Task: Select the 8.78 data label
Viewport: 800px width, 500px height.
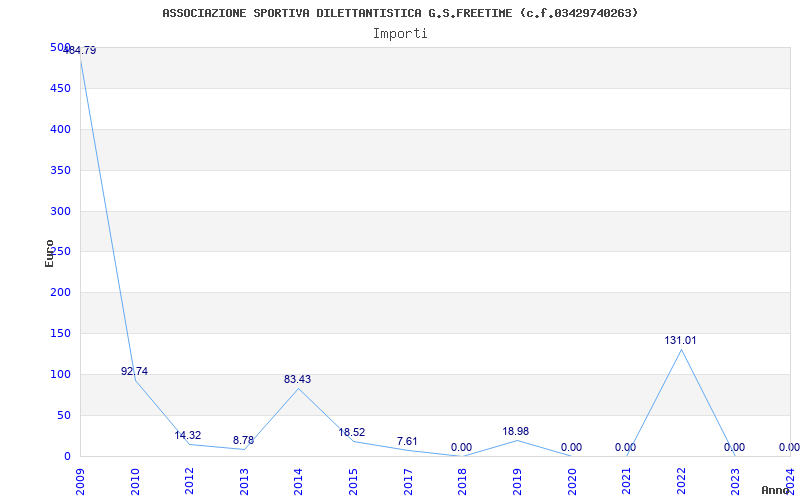Action: tap(243, 440)
